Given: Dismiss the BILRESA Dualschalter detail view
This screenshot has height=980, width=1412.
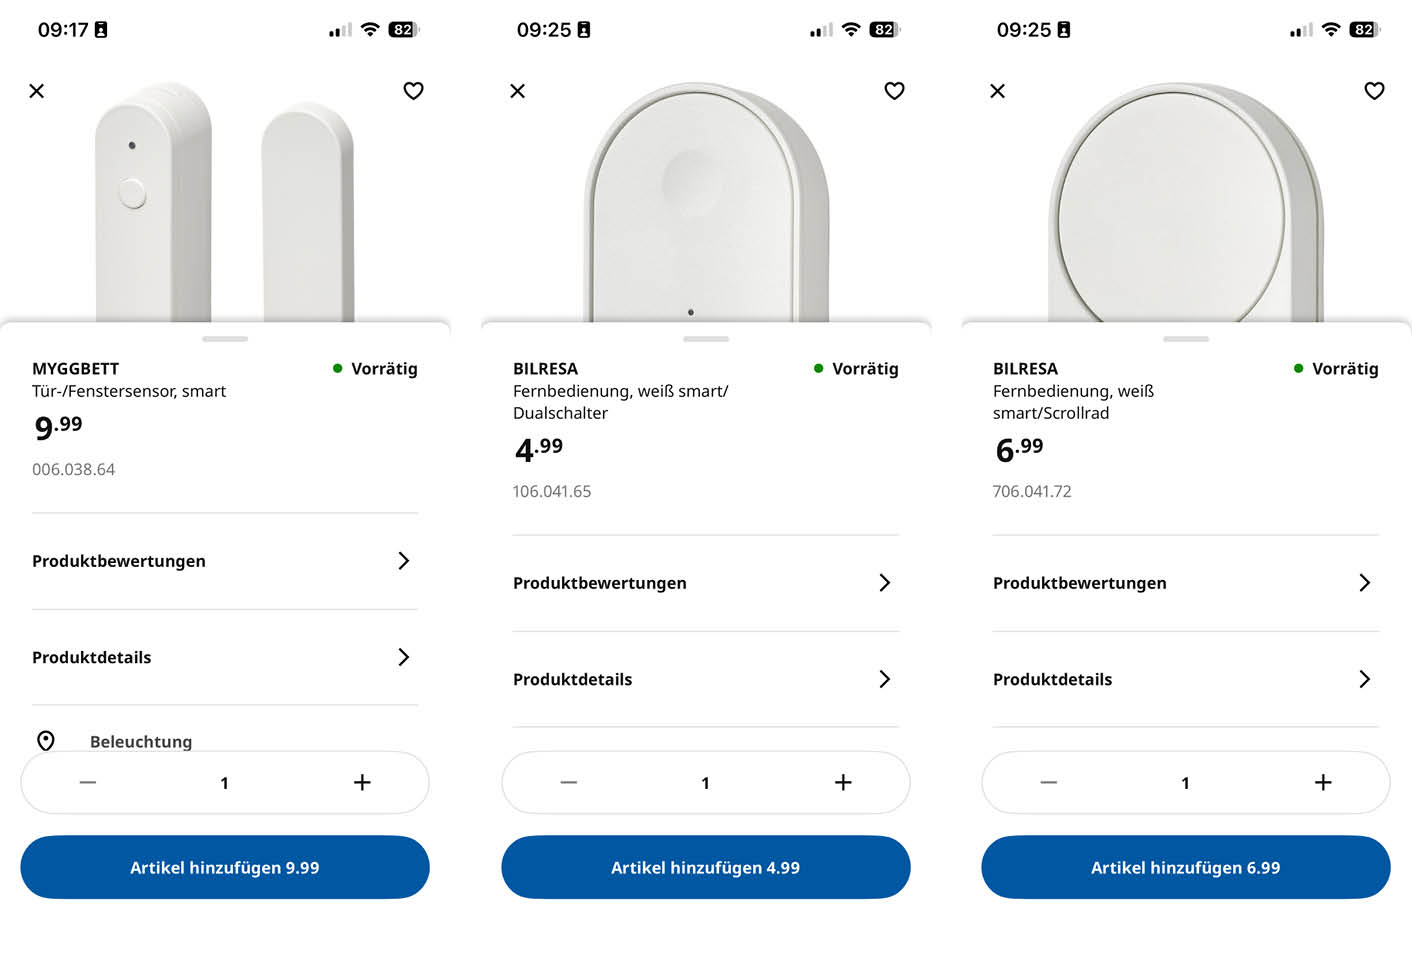Looking at the screenshot, I should tap(517, 91).
